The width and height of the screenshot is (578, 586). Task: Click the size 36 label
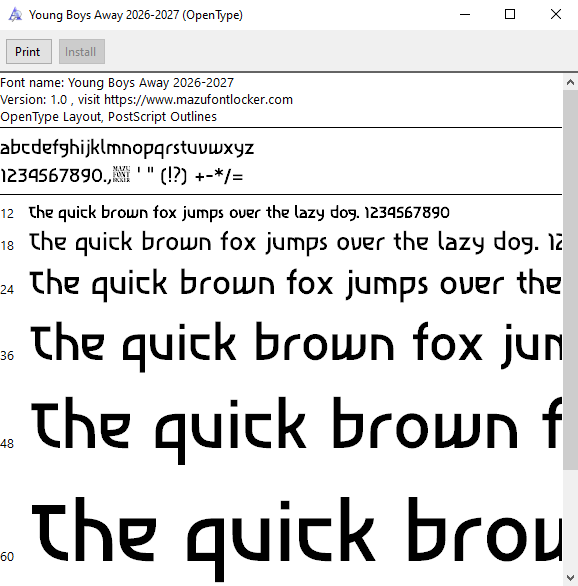[x=7, y=356]
